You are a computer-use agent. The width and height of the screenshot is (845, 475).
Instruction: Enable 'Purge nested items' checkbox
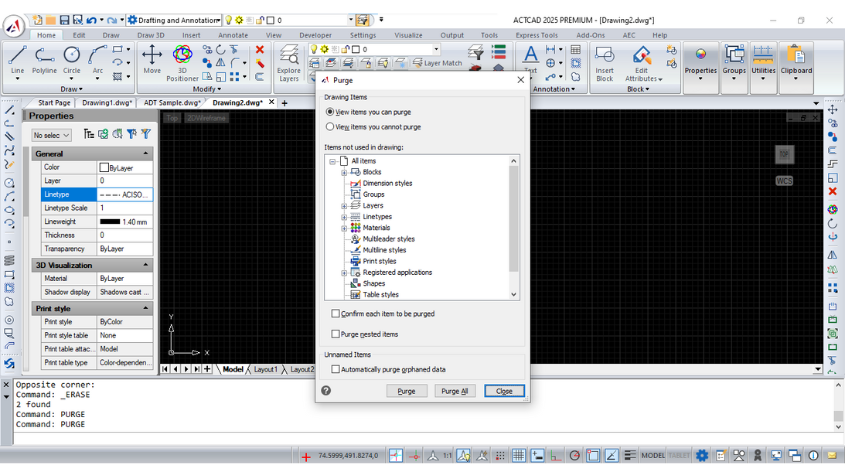pyautogui.click(x=335, y=334)
